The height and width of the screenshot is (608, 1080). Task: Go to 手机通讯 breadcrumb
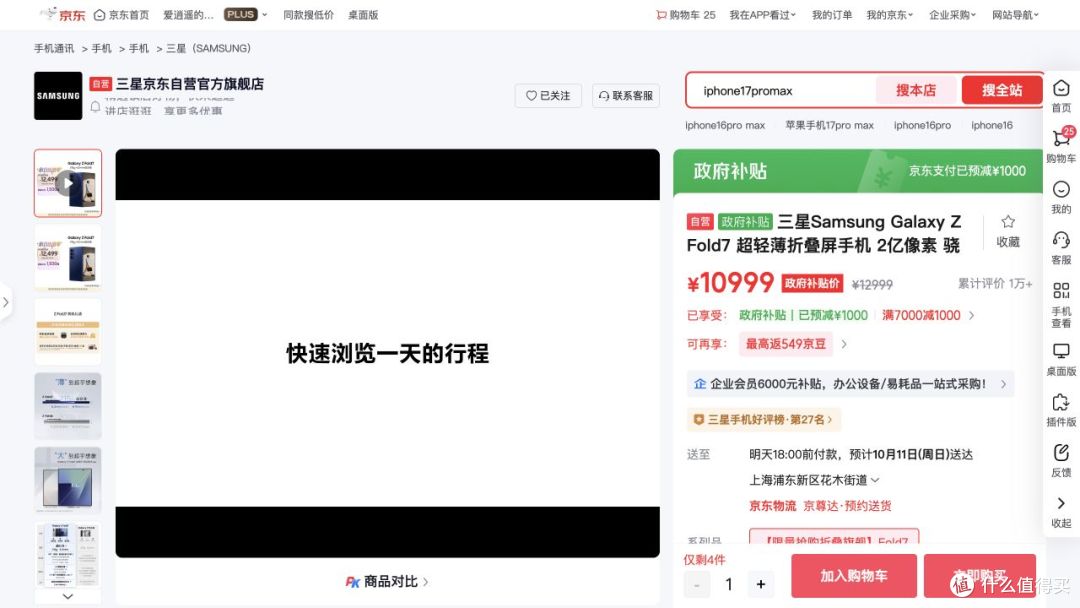point(54,48)
